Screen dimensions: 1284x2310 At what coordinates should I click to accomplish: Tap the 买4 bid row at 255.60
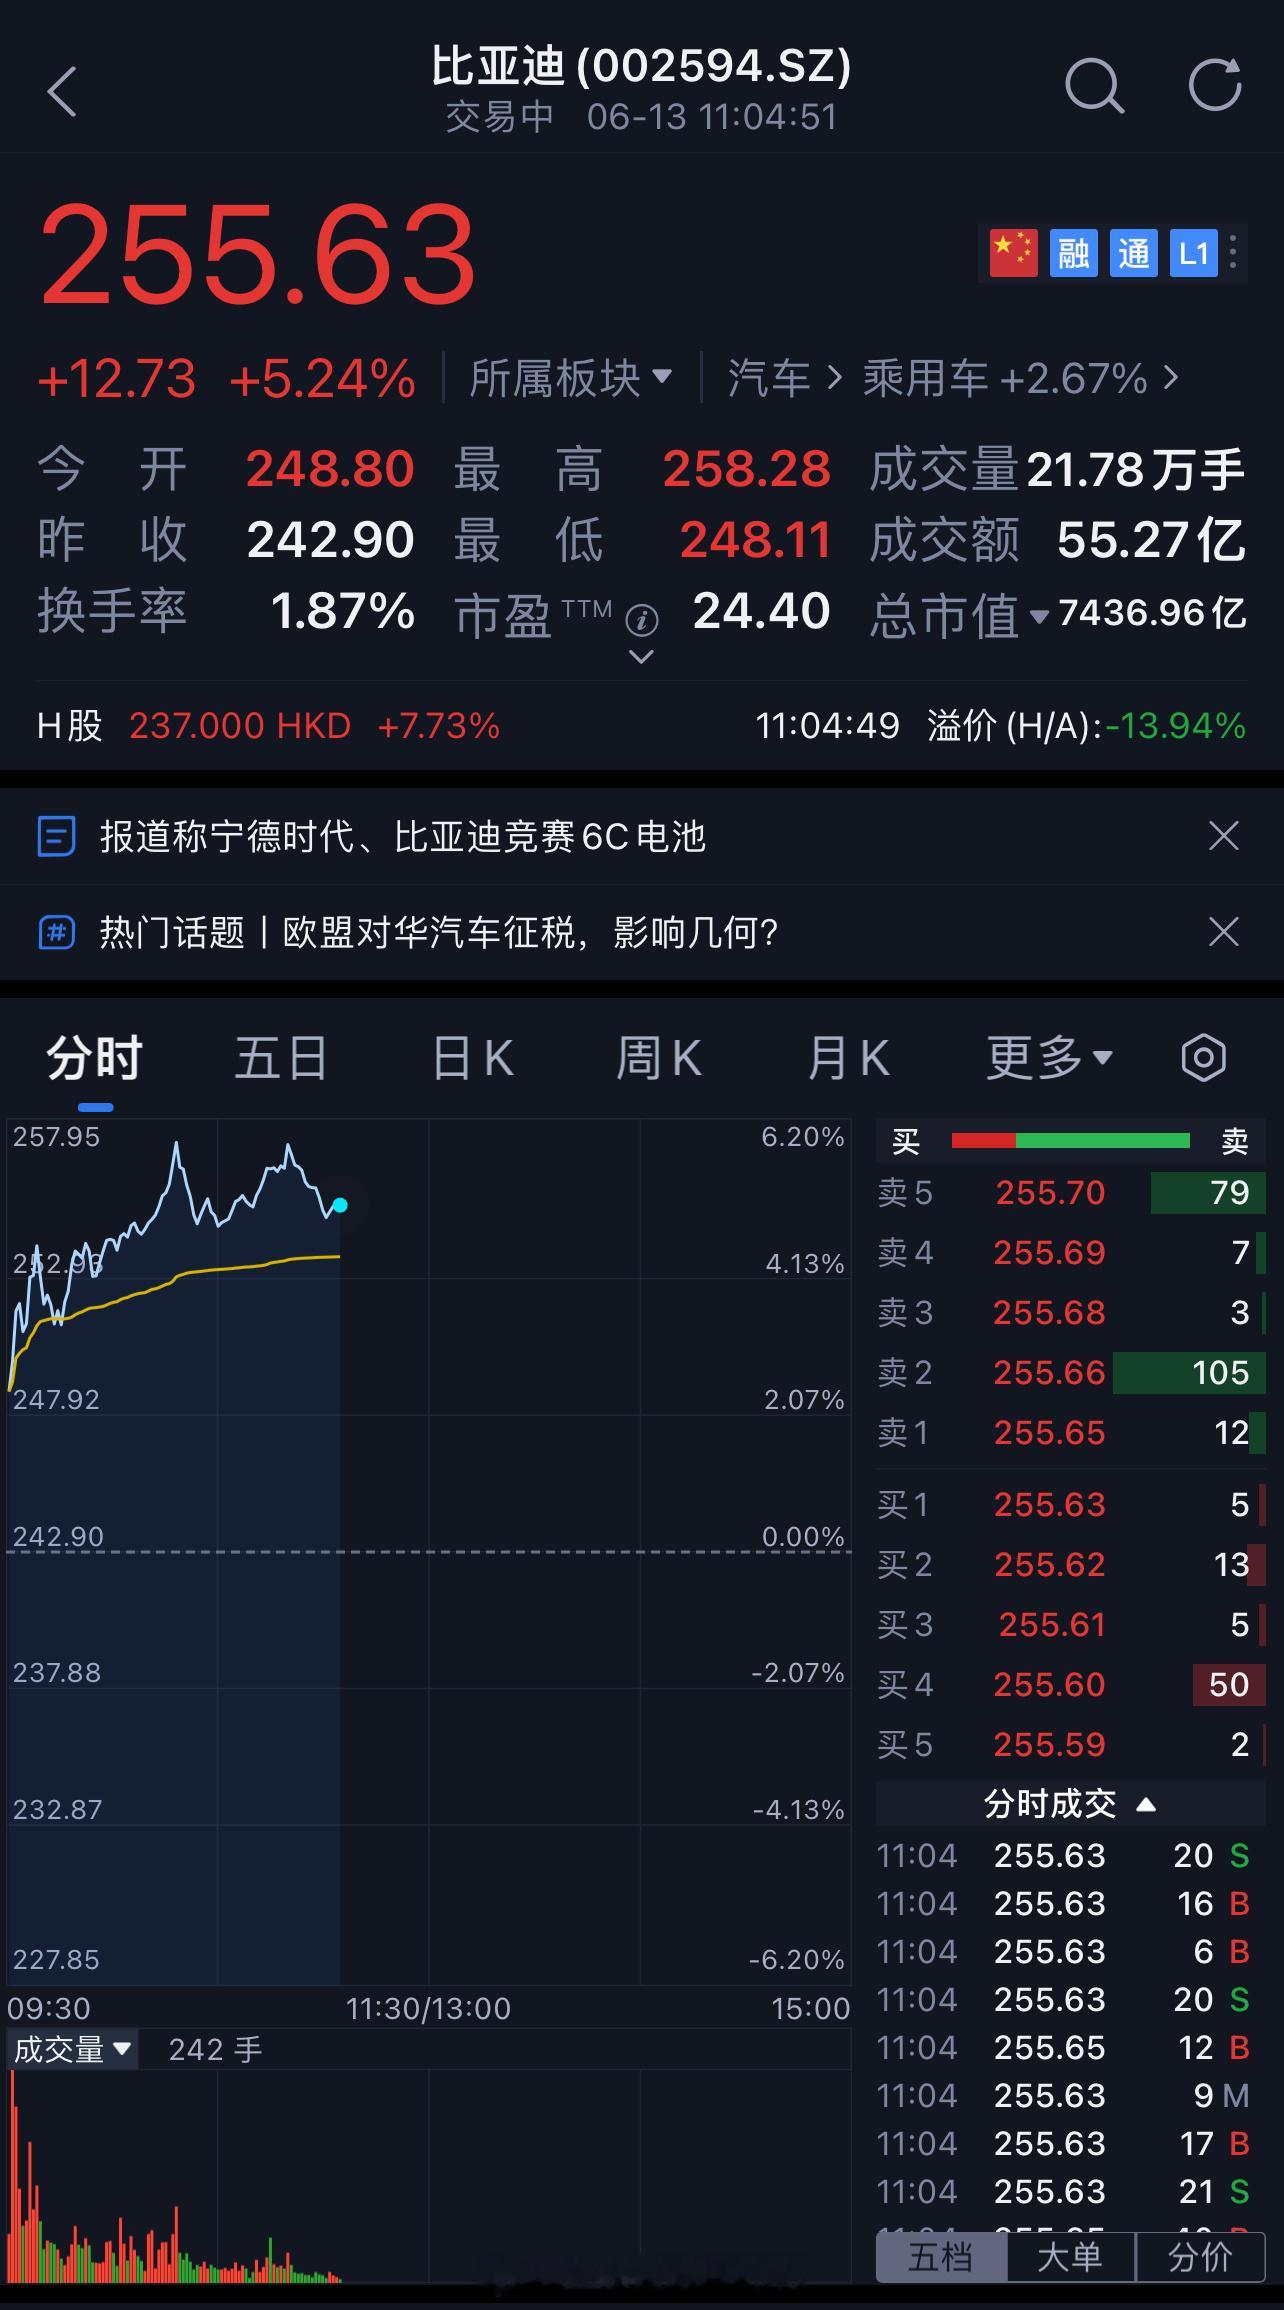pyautogui.click(x=1071, y=1685)
